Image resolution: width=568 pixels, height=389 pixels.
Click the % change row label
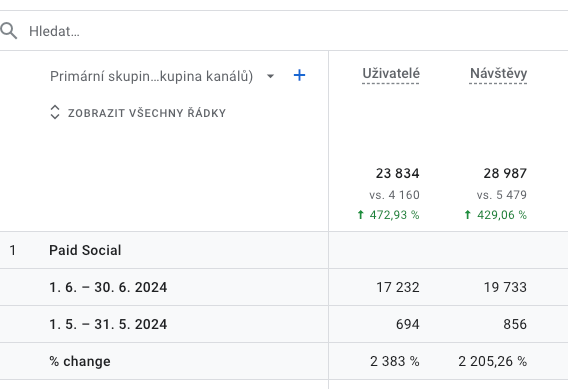[x=80, y=361]
